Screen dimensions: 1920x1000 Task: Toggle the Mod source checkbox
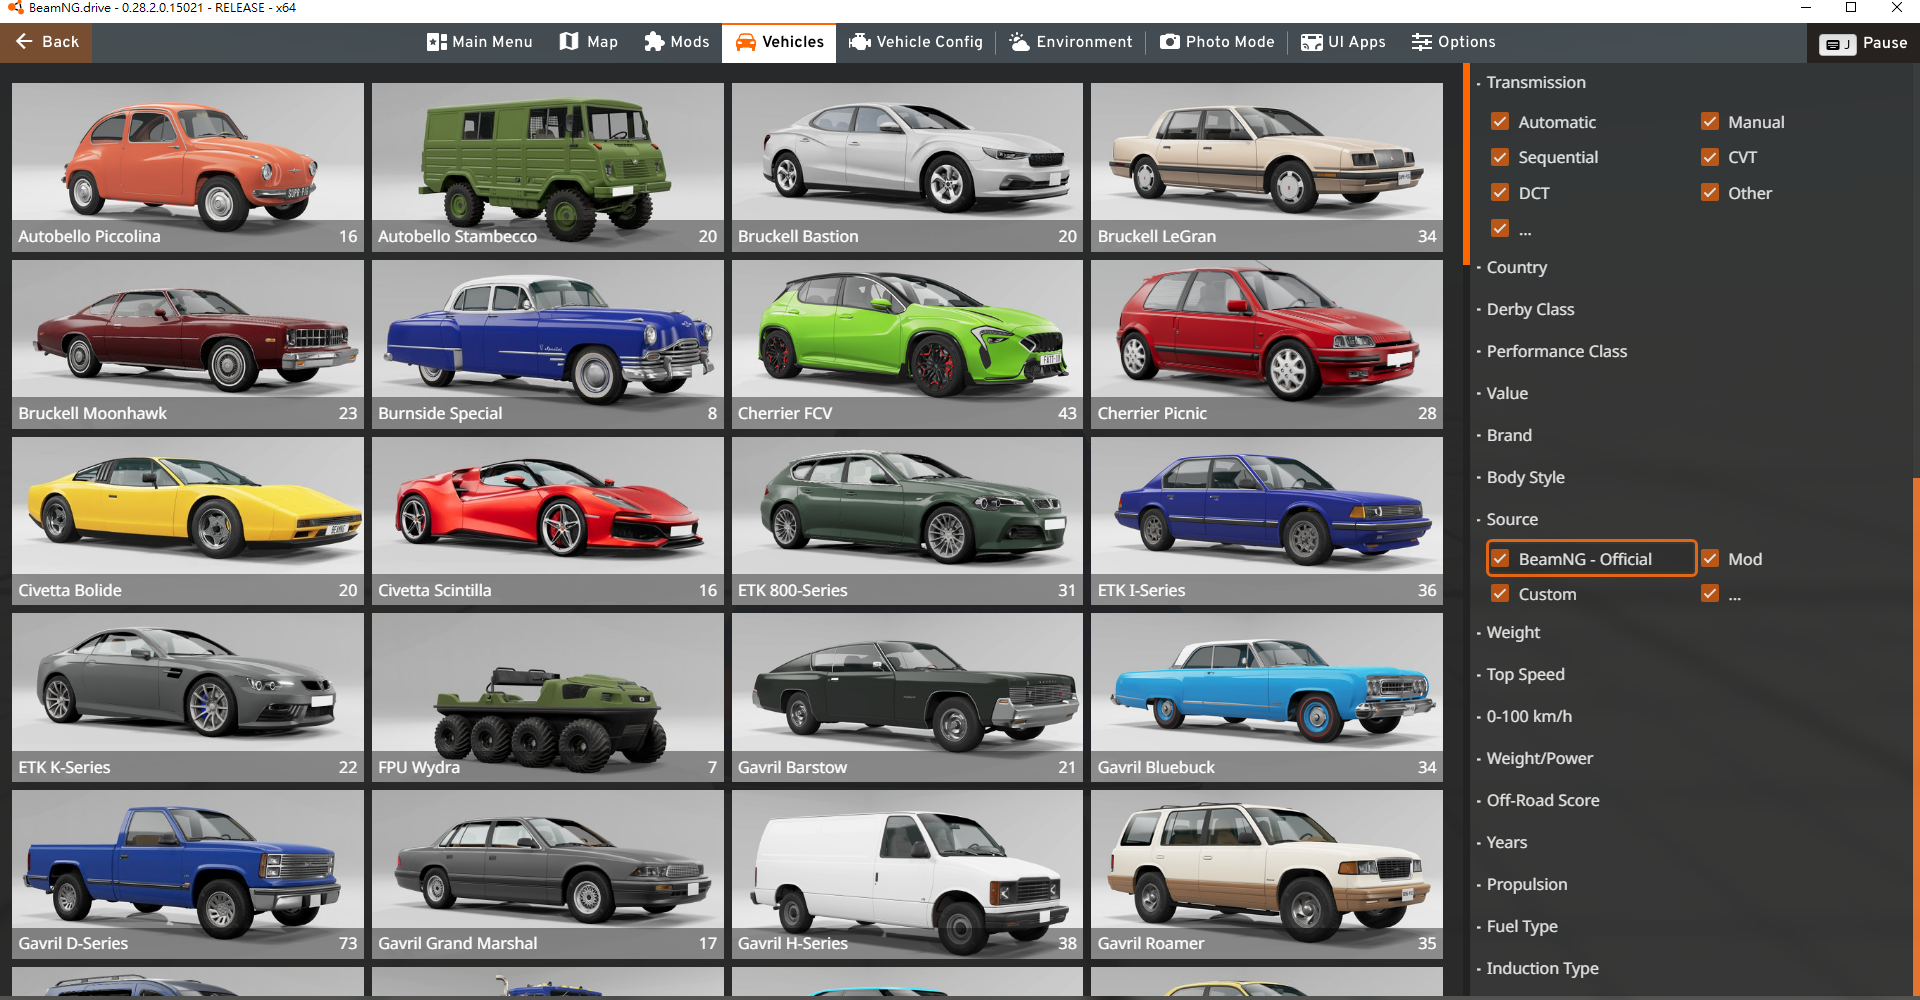click(1710, 559)
